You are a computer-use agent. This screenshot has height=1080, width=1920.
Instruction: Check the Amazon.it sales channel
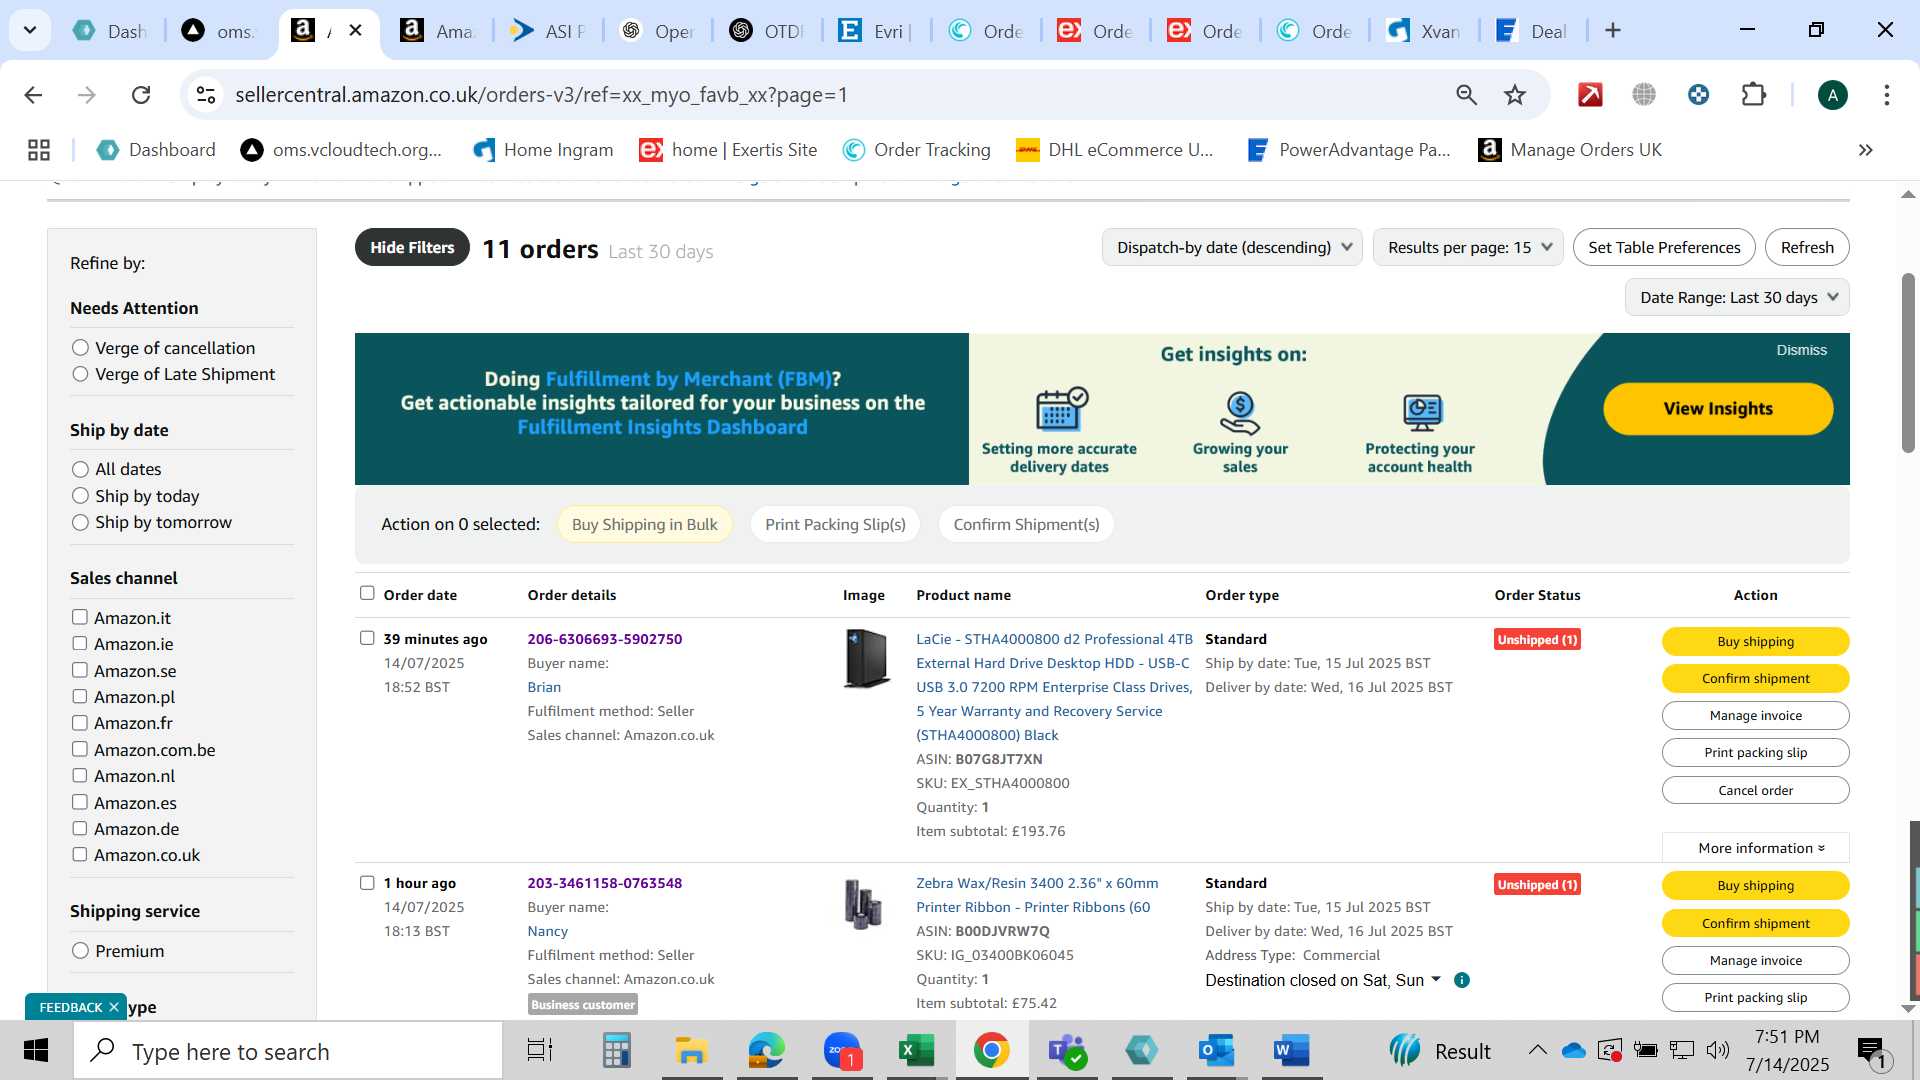click(x=80, y=617)
